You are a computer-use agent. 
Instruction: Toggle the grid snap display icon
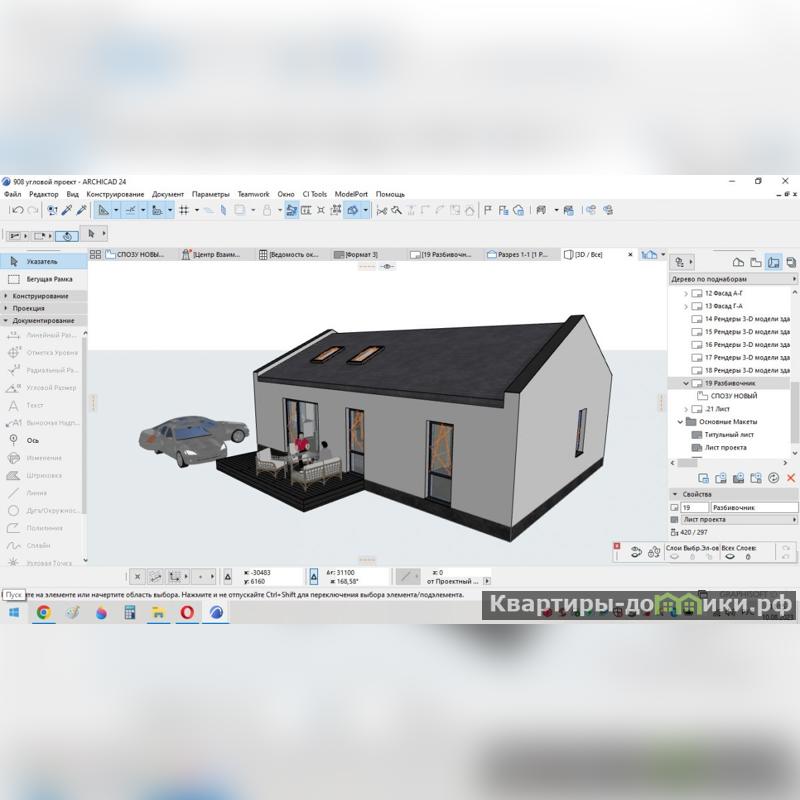tap(184, 210)
